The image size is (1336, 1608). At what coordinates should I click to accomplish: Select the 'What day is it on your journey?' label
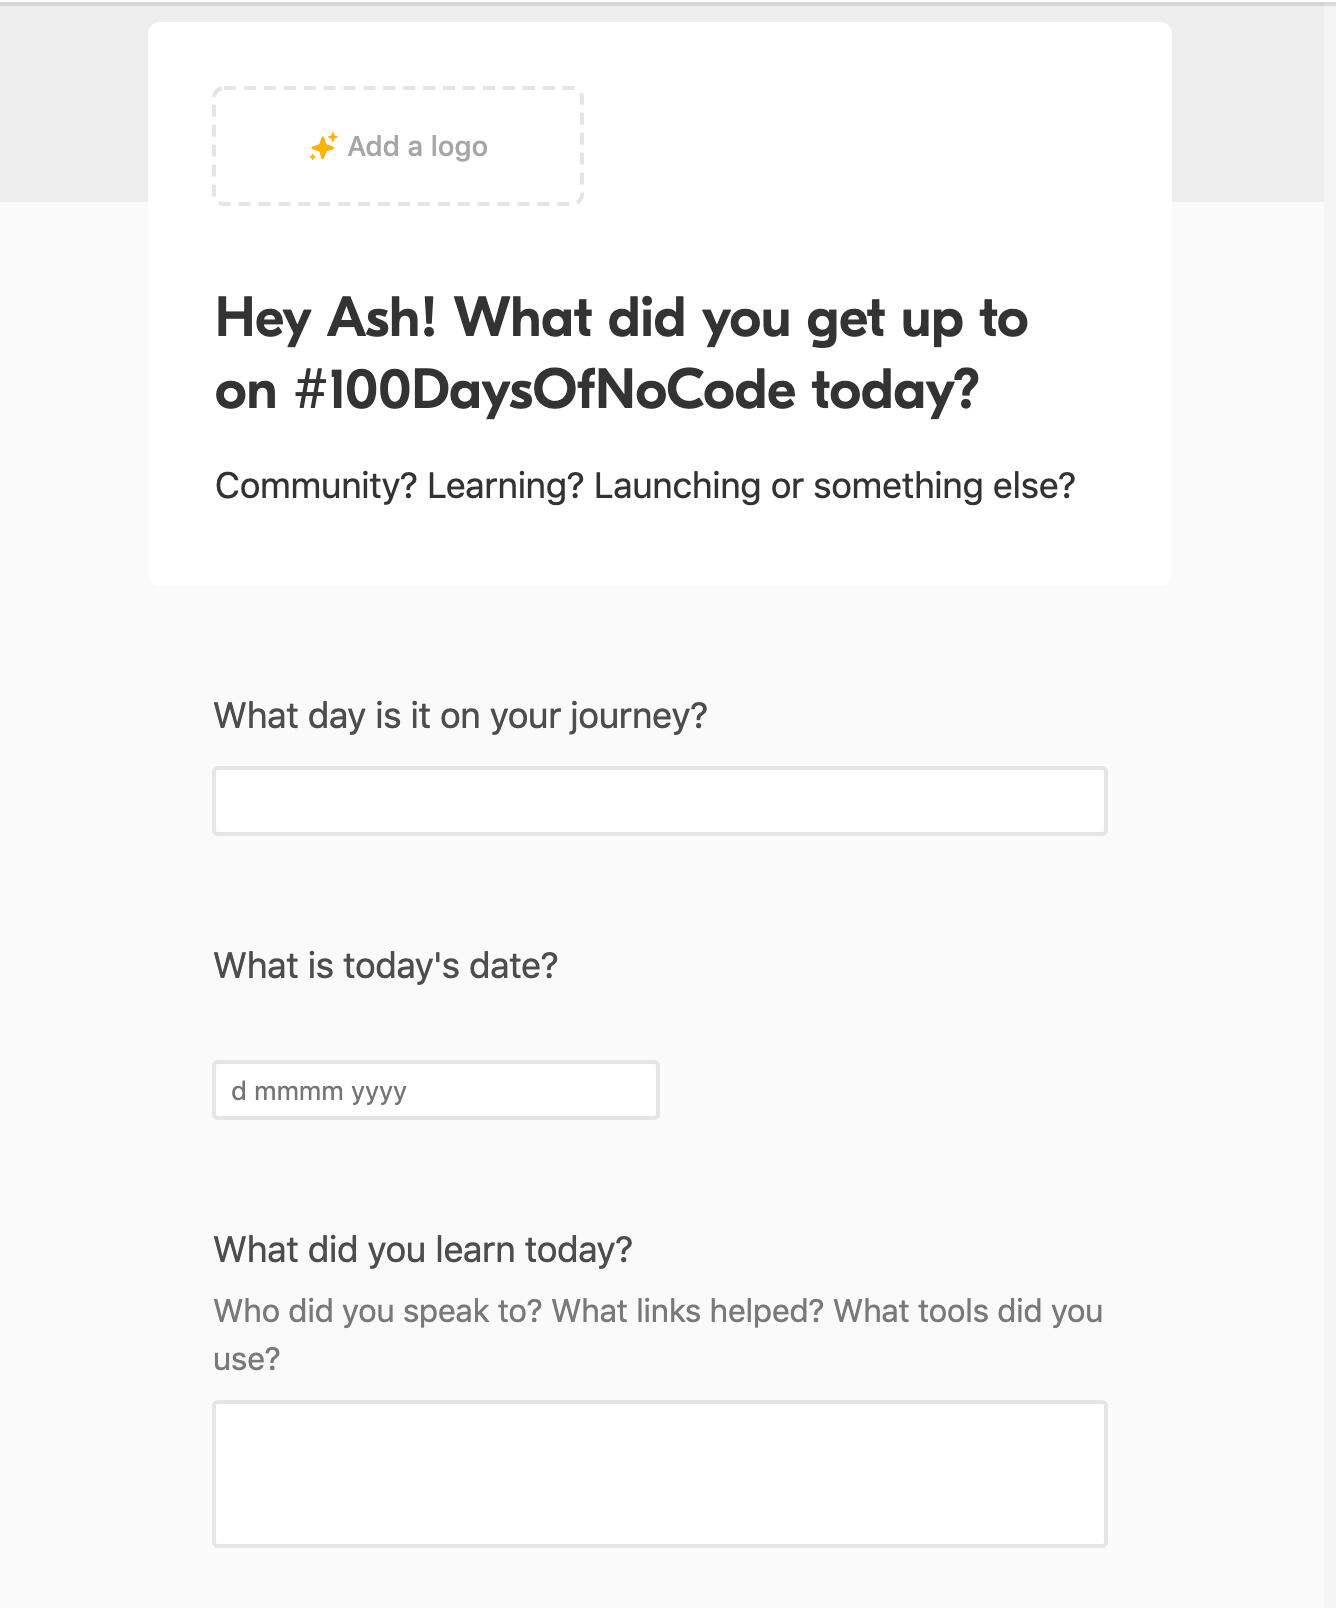coord(460,716)
